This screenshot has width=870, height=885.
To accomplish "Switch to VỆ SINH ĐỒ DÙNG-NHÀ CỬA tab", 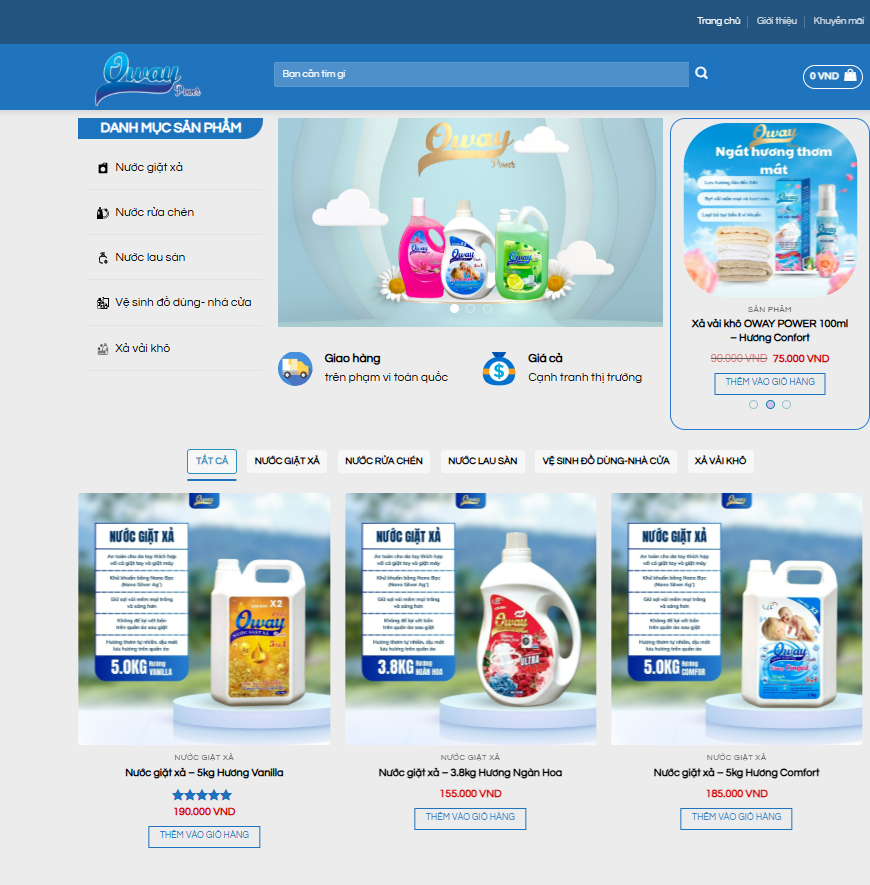I will pos(606,461).
